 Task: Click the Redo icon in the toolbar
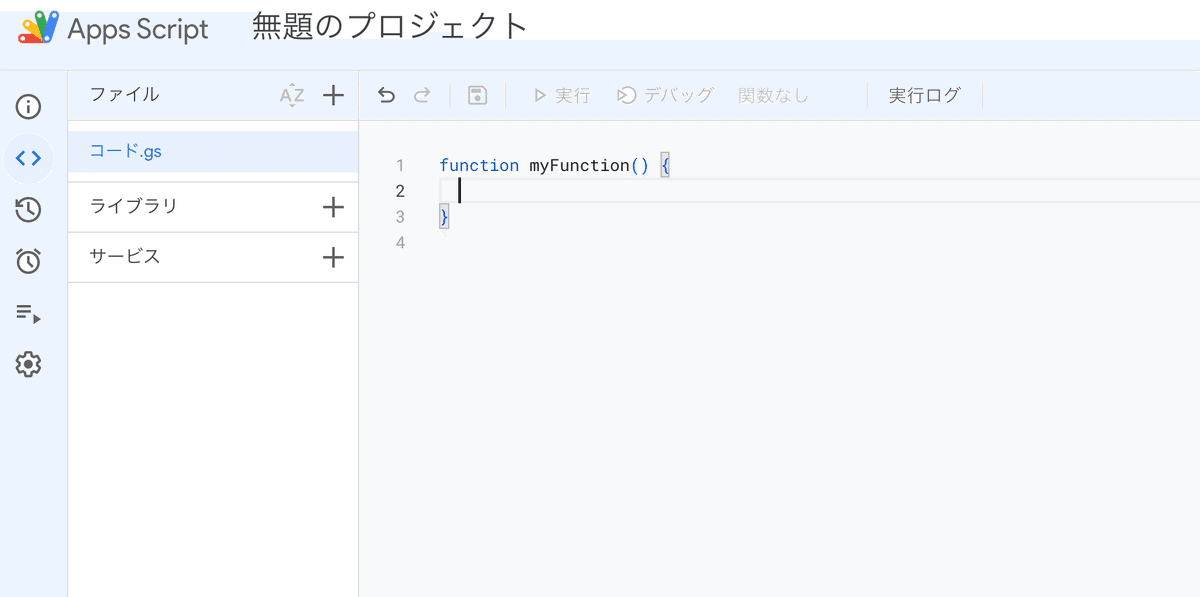pos(422,94)
